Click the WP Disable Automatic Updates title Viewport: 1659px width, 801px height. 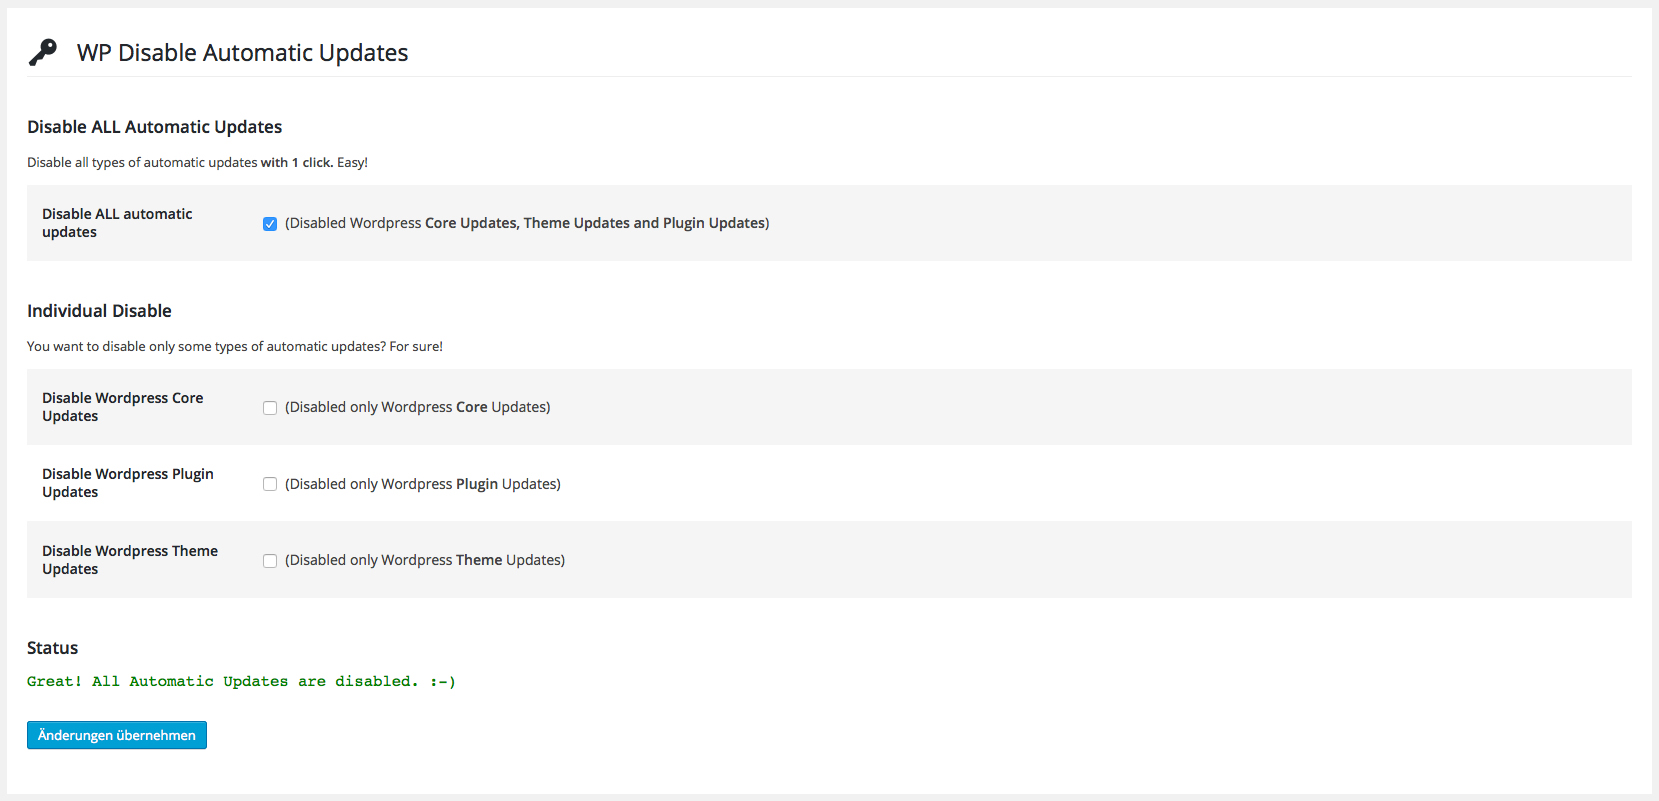coord(242,53)
